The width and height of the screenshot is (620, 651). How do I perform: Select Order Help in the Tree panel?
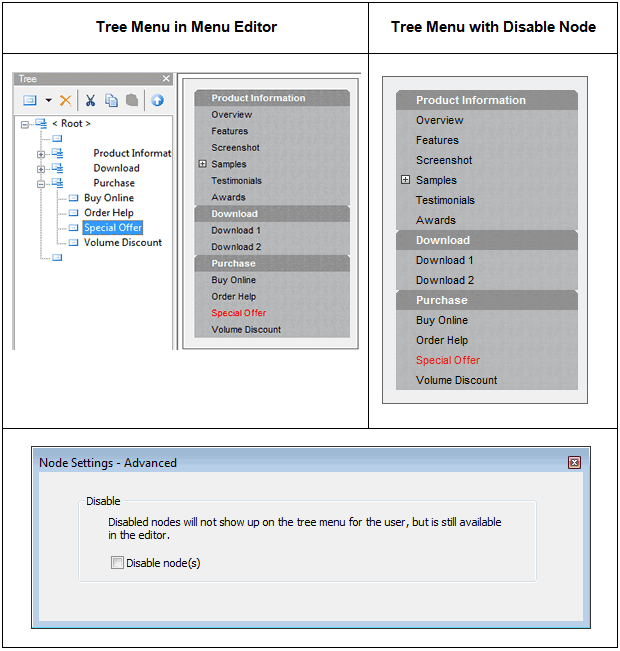[x=109, y=213]
